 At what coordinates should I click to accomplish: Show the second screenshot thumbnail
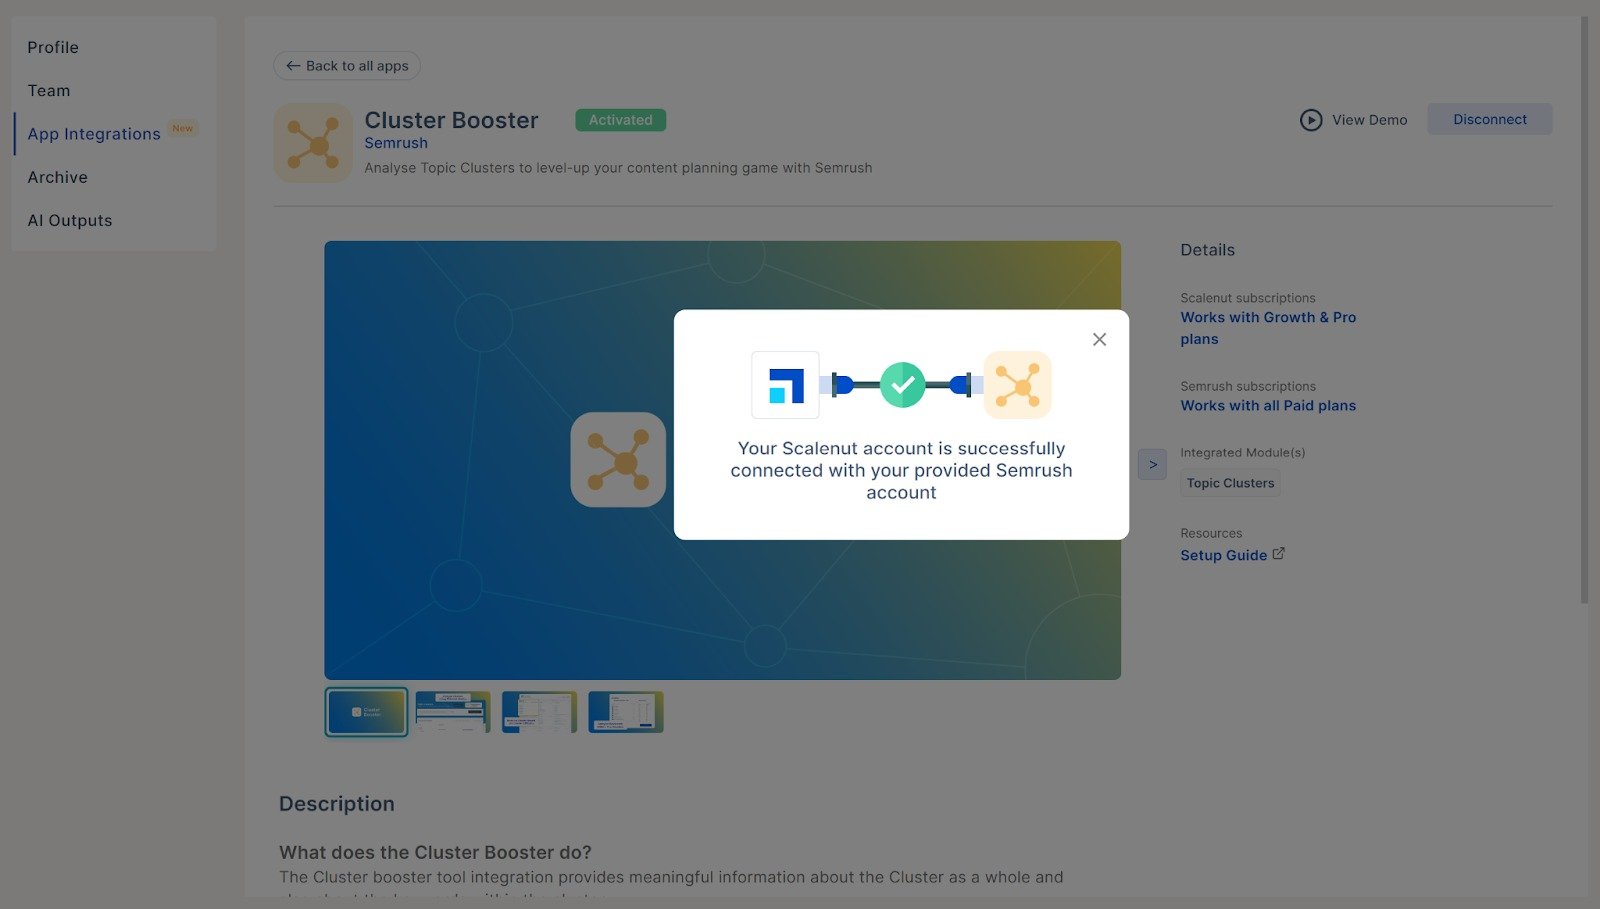[453, 712]
